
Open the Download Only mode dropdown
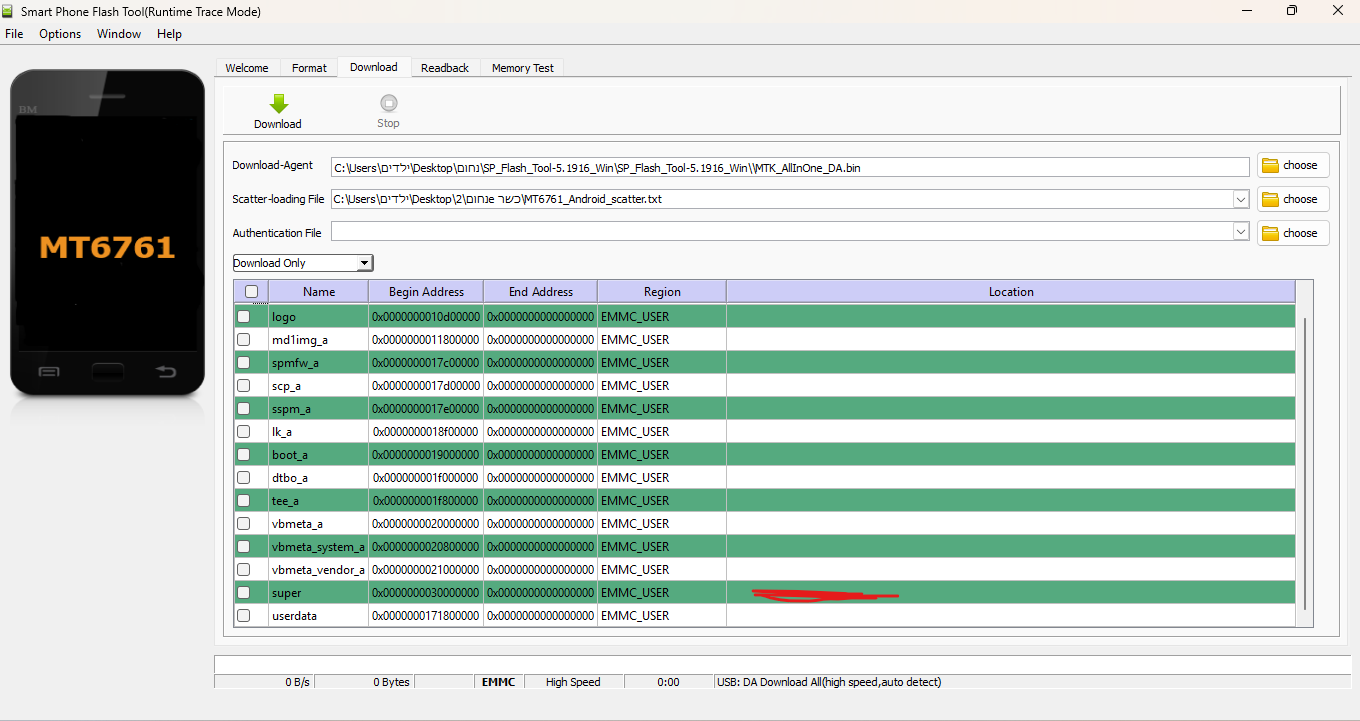point(302,263)
